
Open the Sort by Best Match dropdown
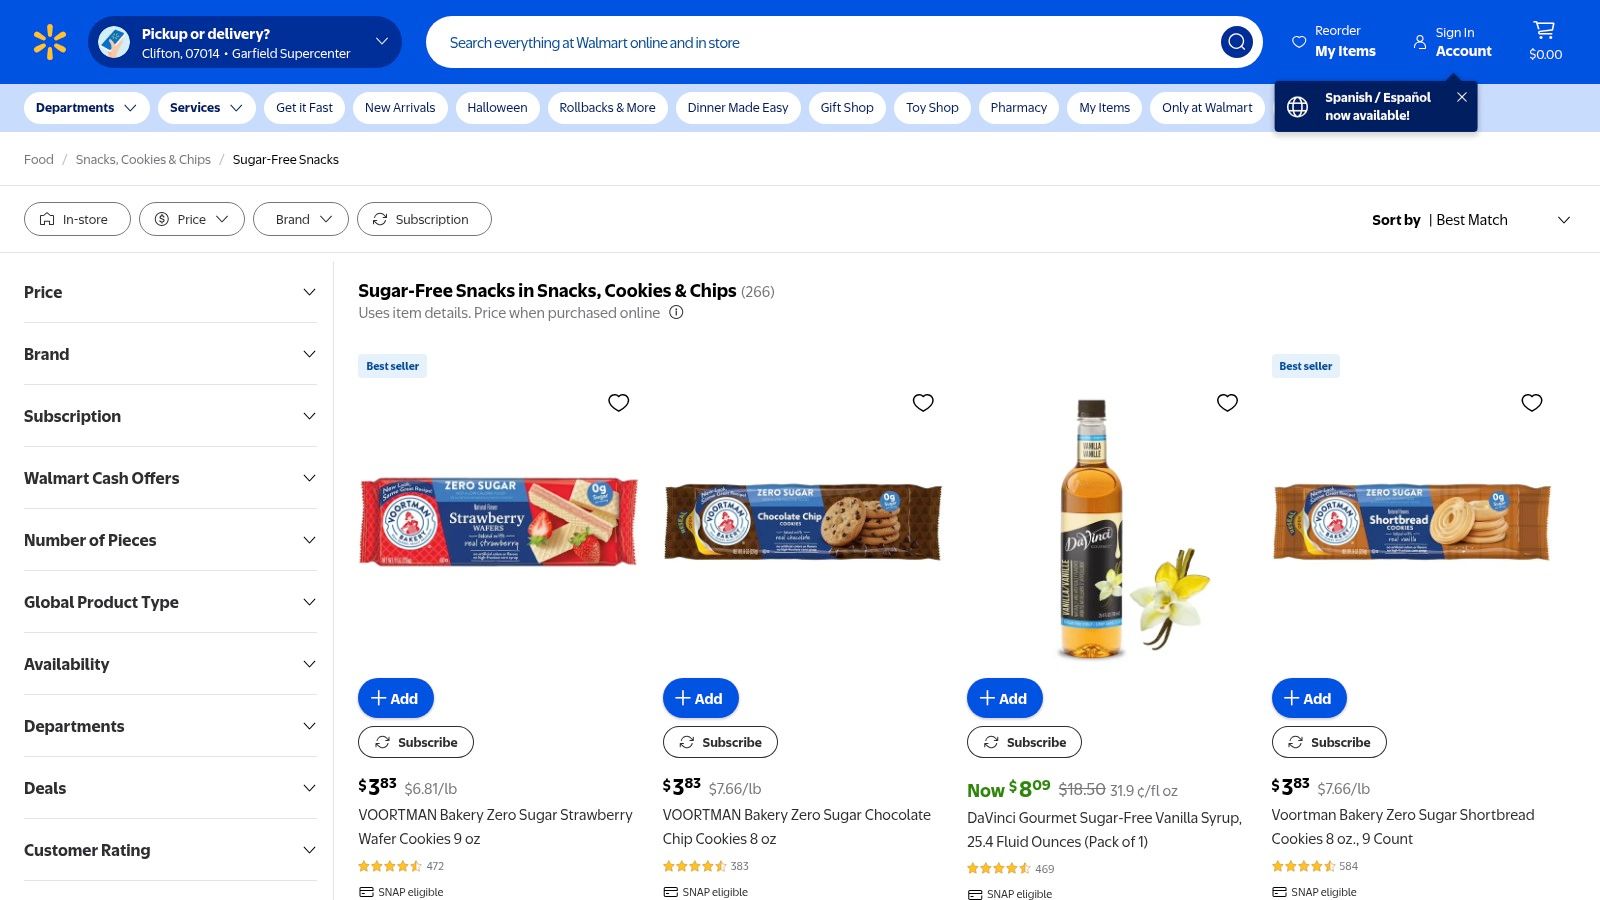1470,220
